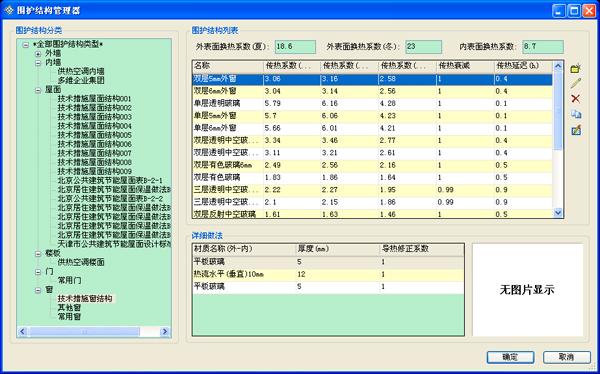Screen dimensions: 600x374
Task: Select 其他窗 tree item
Action: click(x=69, y=308)
